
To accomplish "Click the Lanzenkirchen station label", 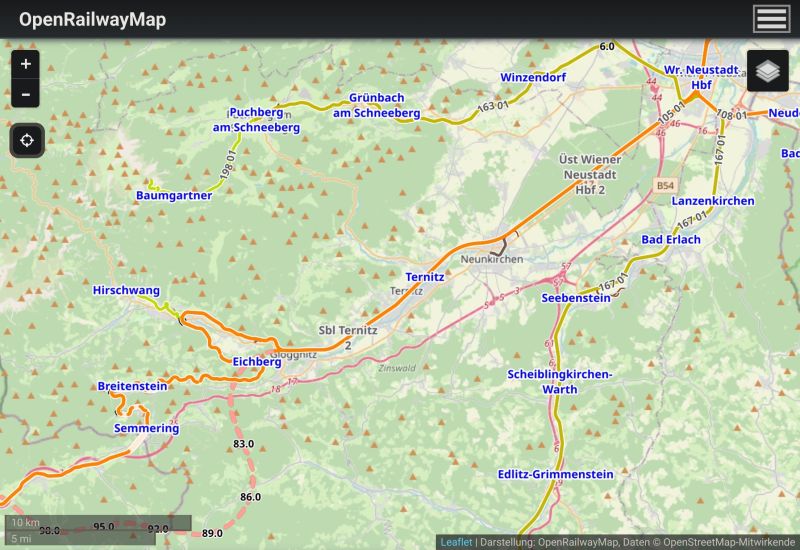I will coord(713,201).
